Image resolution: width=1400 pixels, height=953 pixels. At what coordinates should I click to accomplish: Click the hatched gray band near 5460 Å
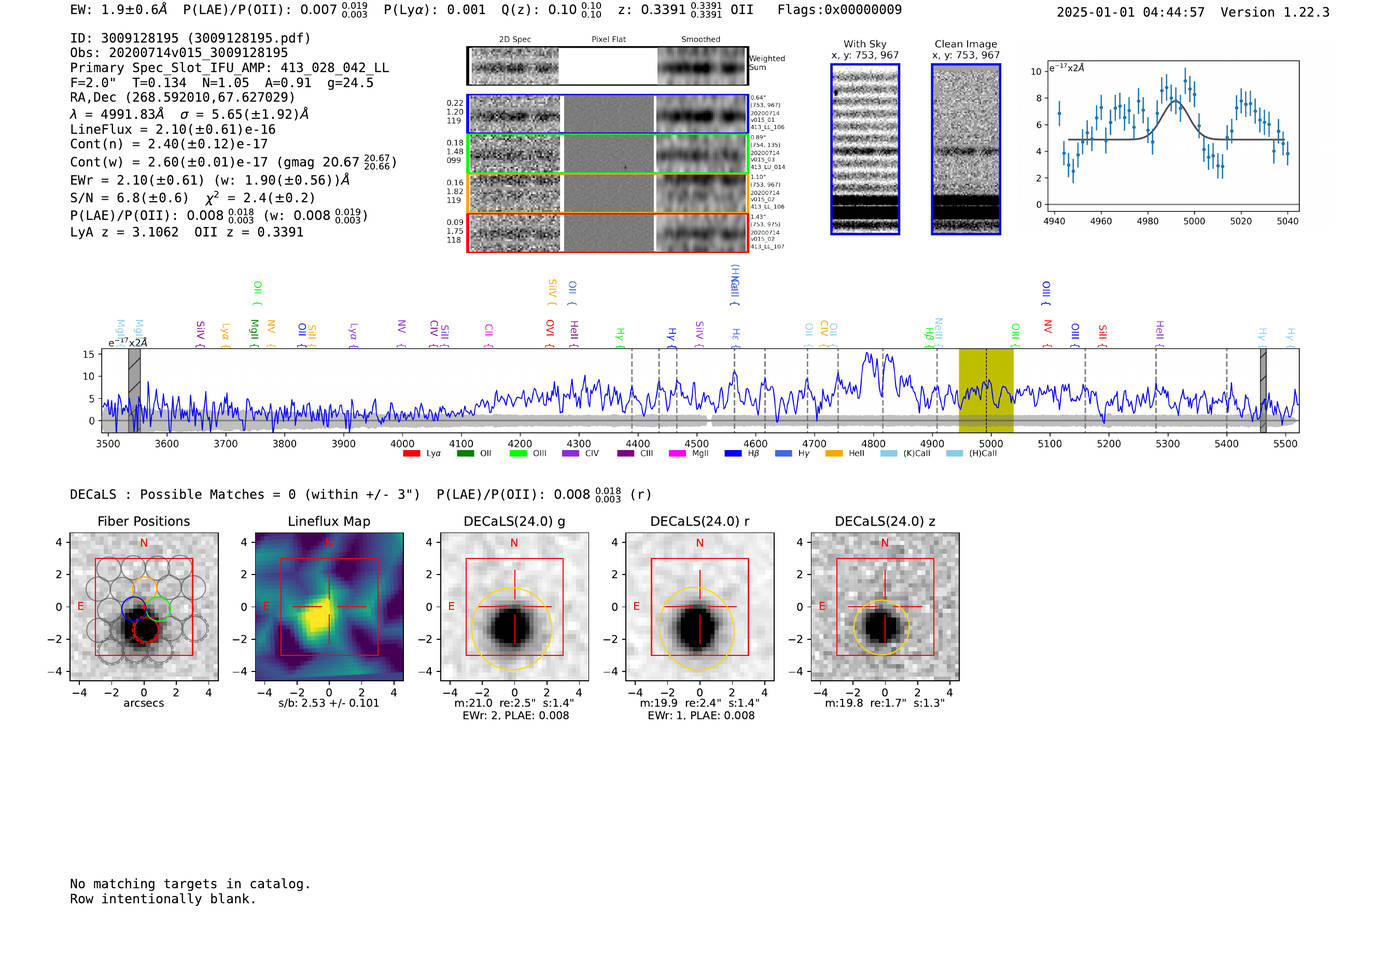tap(1263, 390)
